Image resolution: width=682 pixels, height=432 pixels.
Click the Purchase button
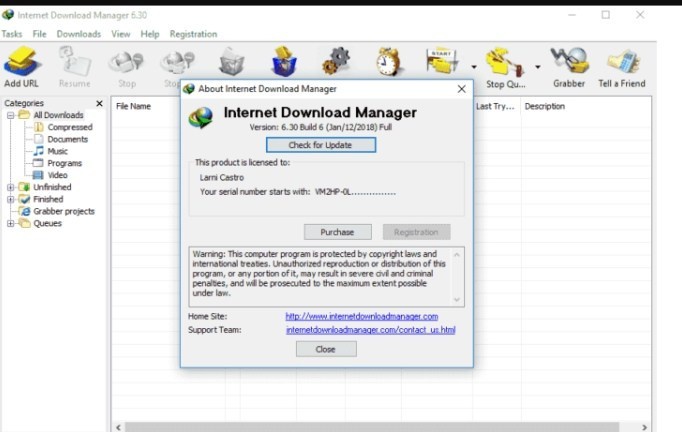pyautogui.click(x=338, y=232)
